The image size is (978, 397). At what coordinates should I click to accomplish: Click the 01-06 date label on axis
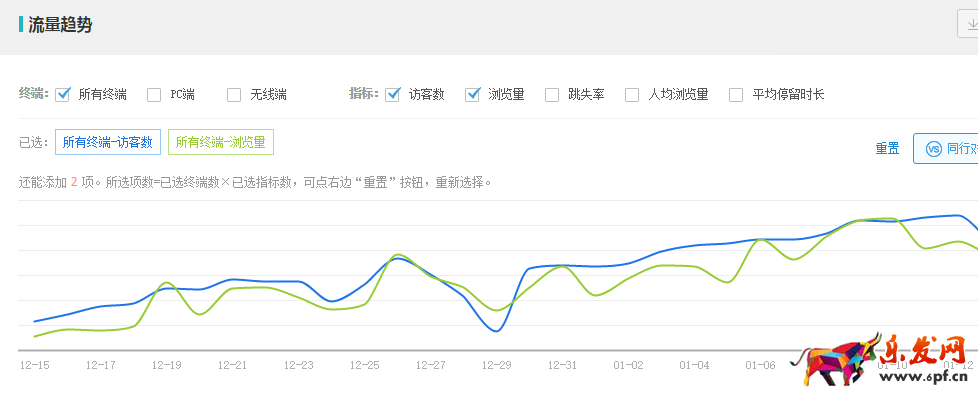coord(761,365)
